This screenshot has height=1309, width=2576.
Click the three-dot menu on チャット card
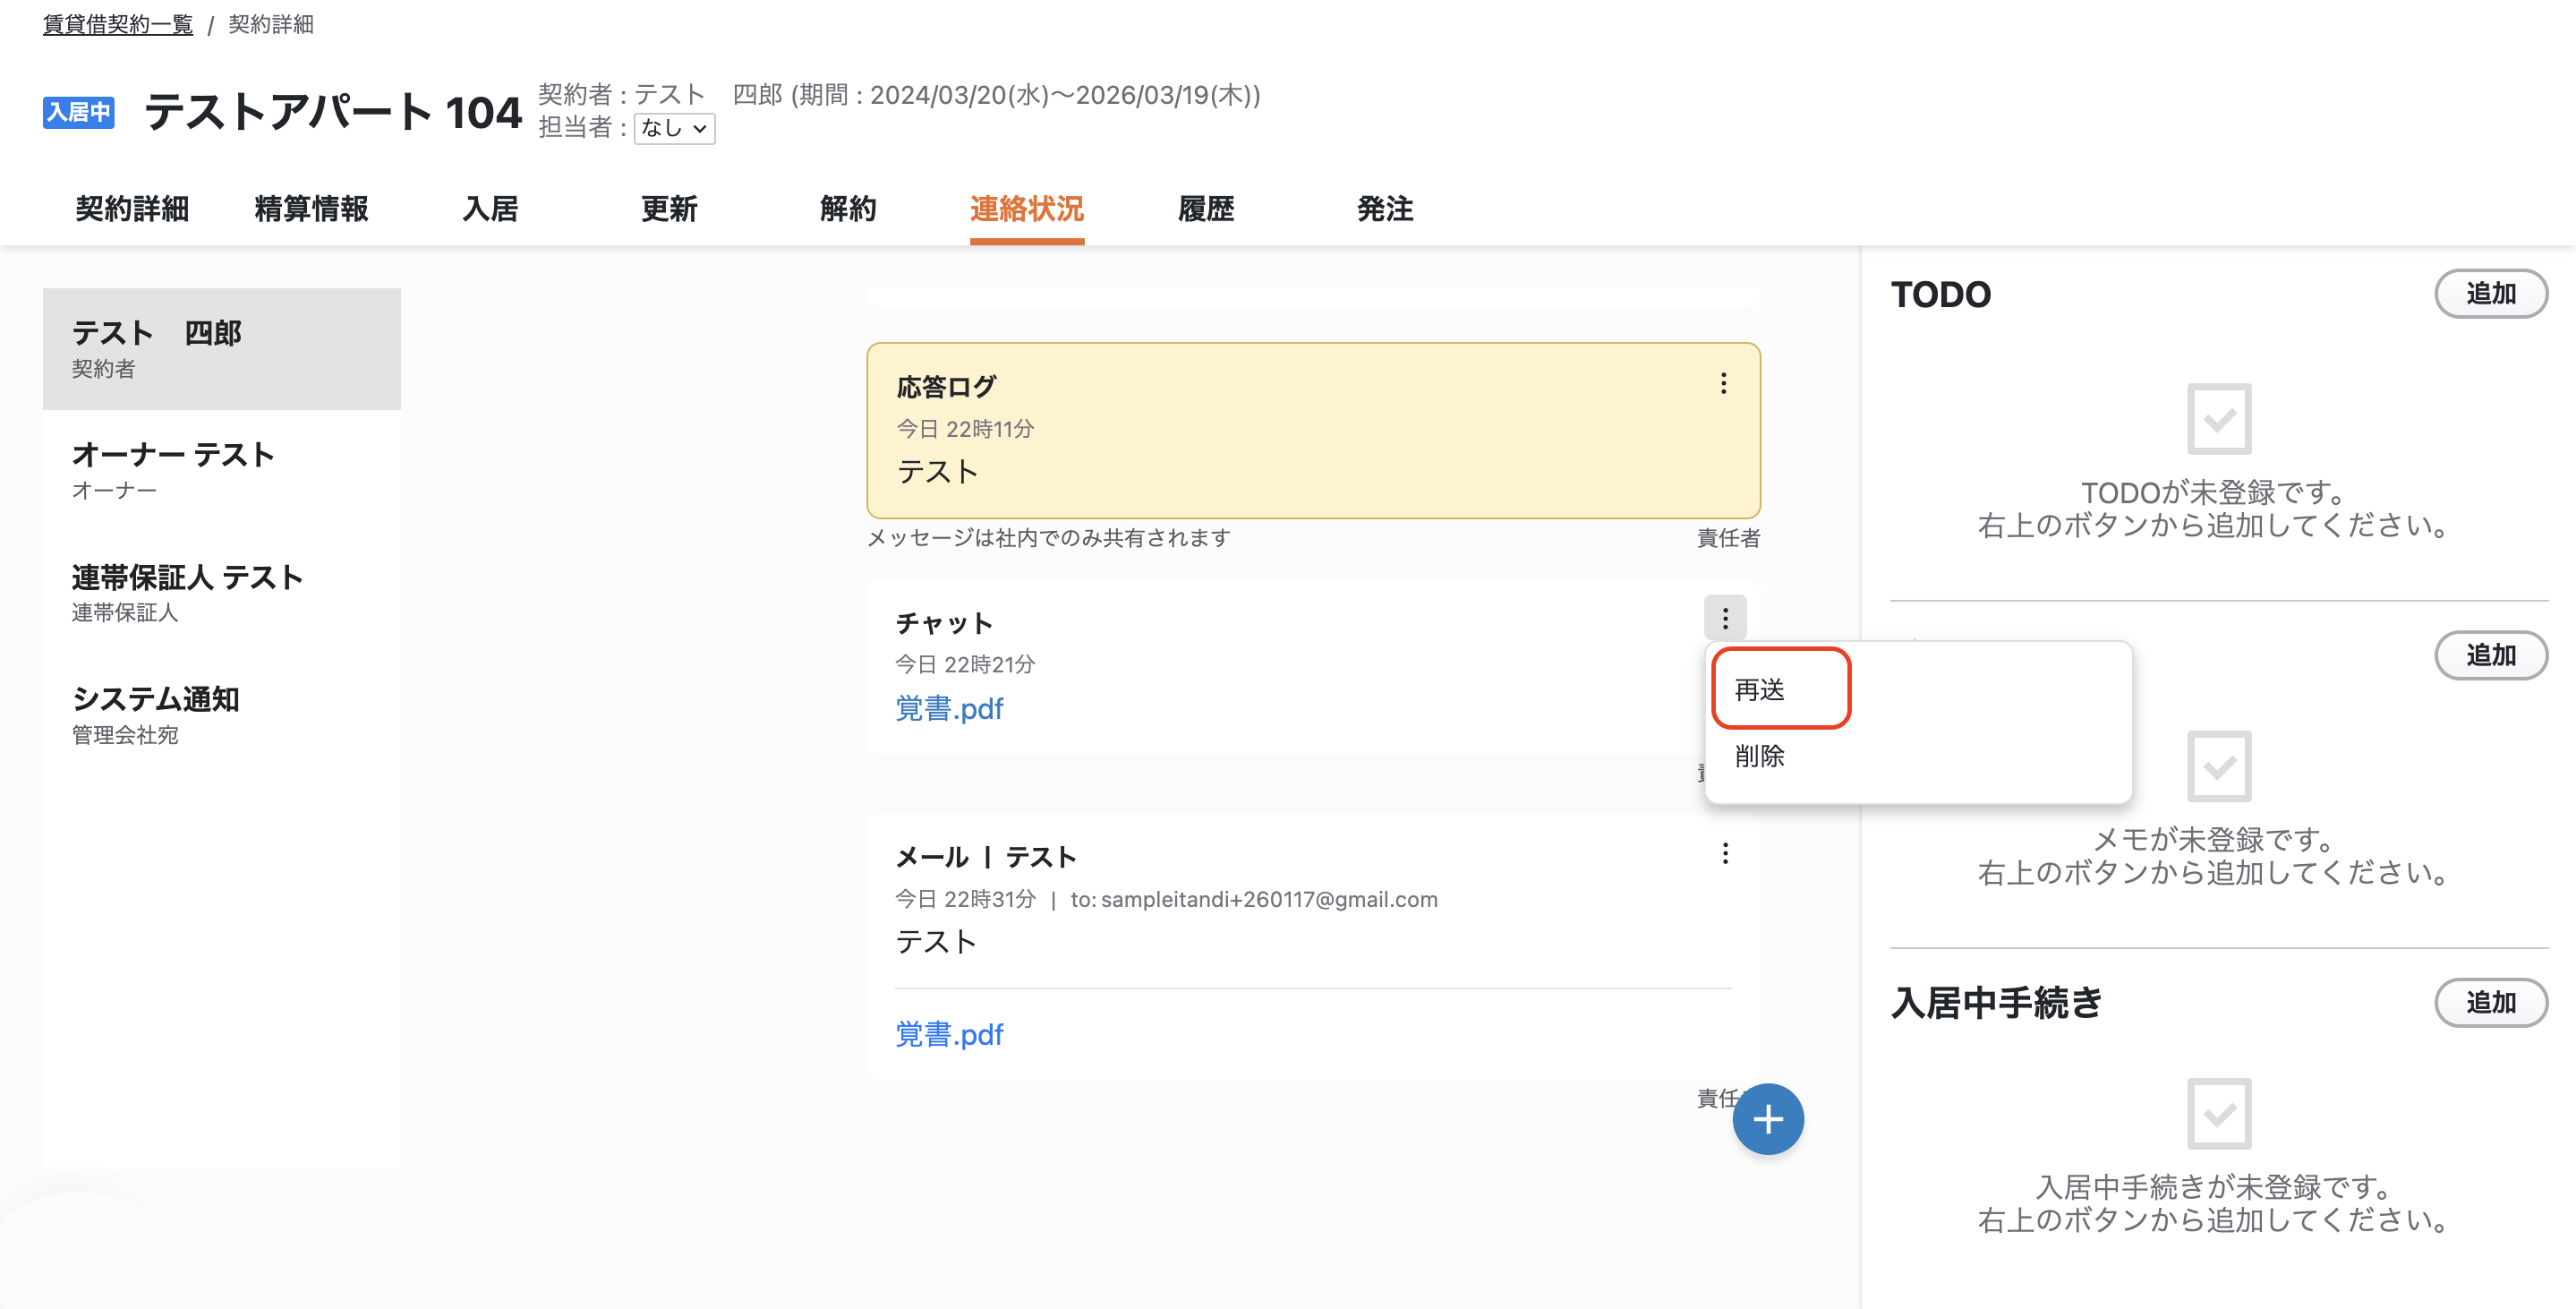click(1725, 619)
